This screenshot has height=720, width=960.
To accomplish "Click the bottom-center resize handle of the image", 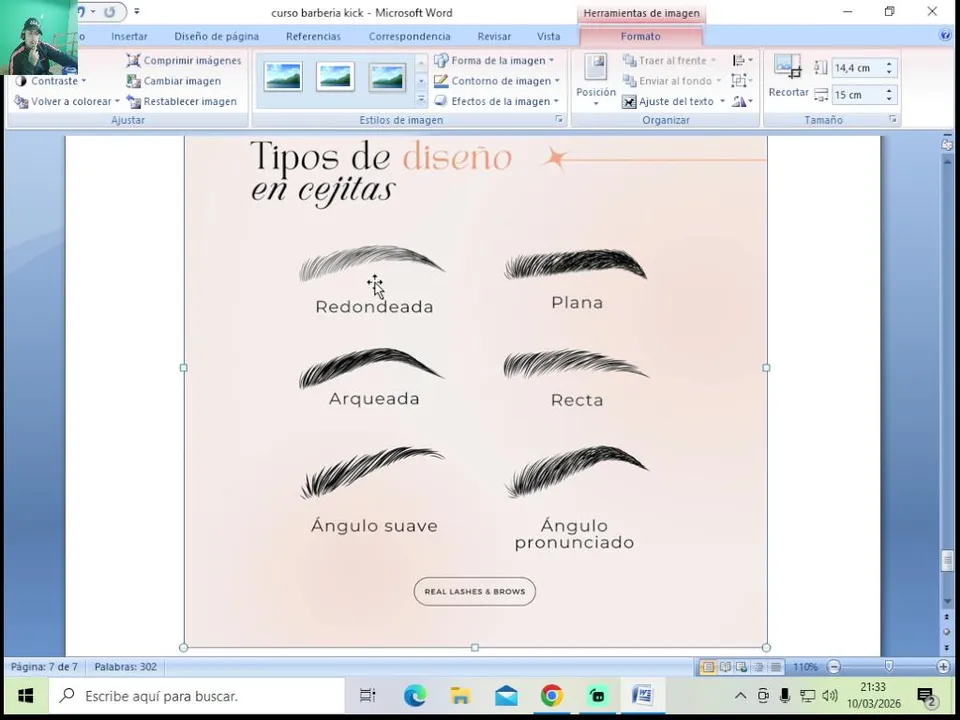I will (474, 648).
